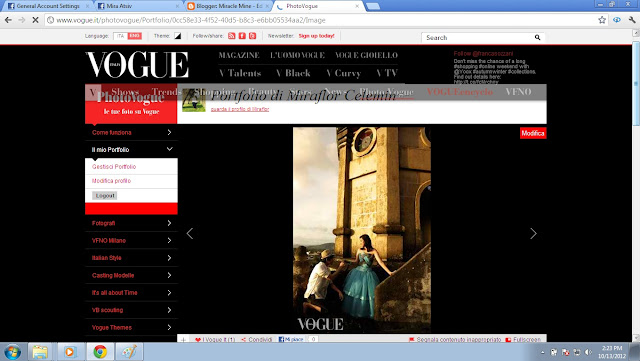Click the Sign up today newsletter link
640x361 pixels.
click(x=316, y=36)
